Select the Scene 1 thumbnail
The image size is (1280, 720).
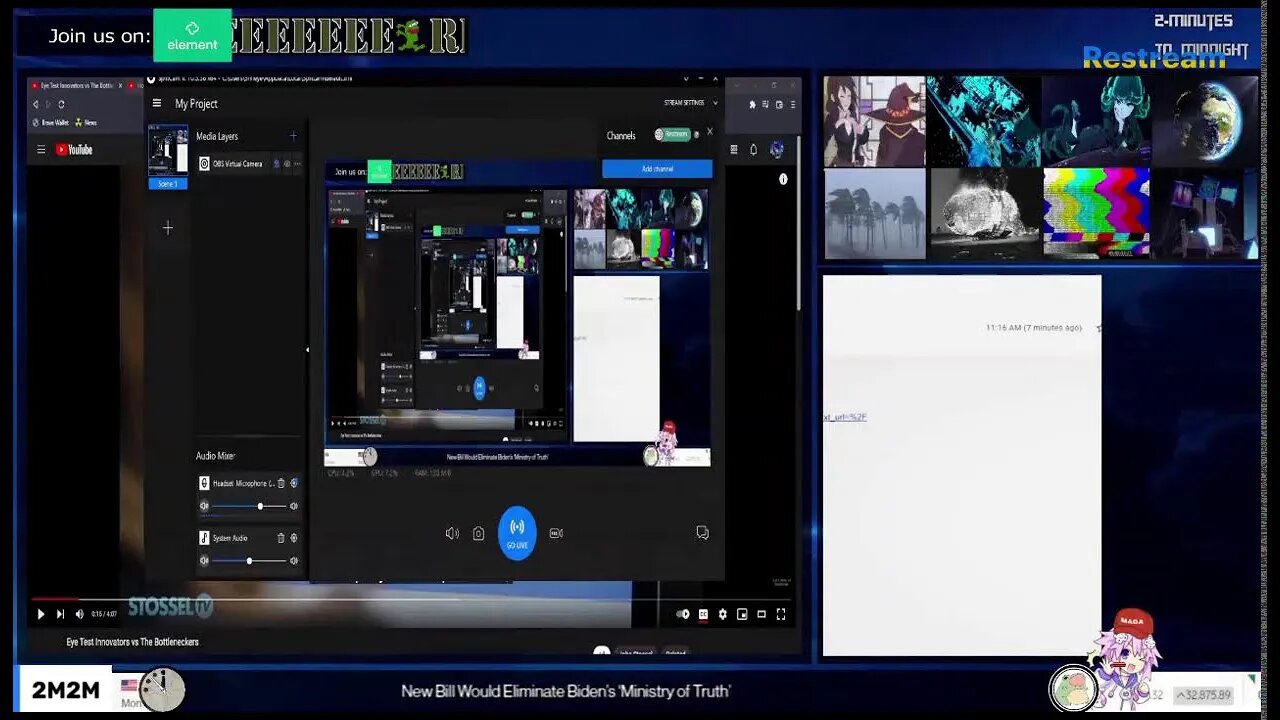[x=168, y=152]
